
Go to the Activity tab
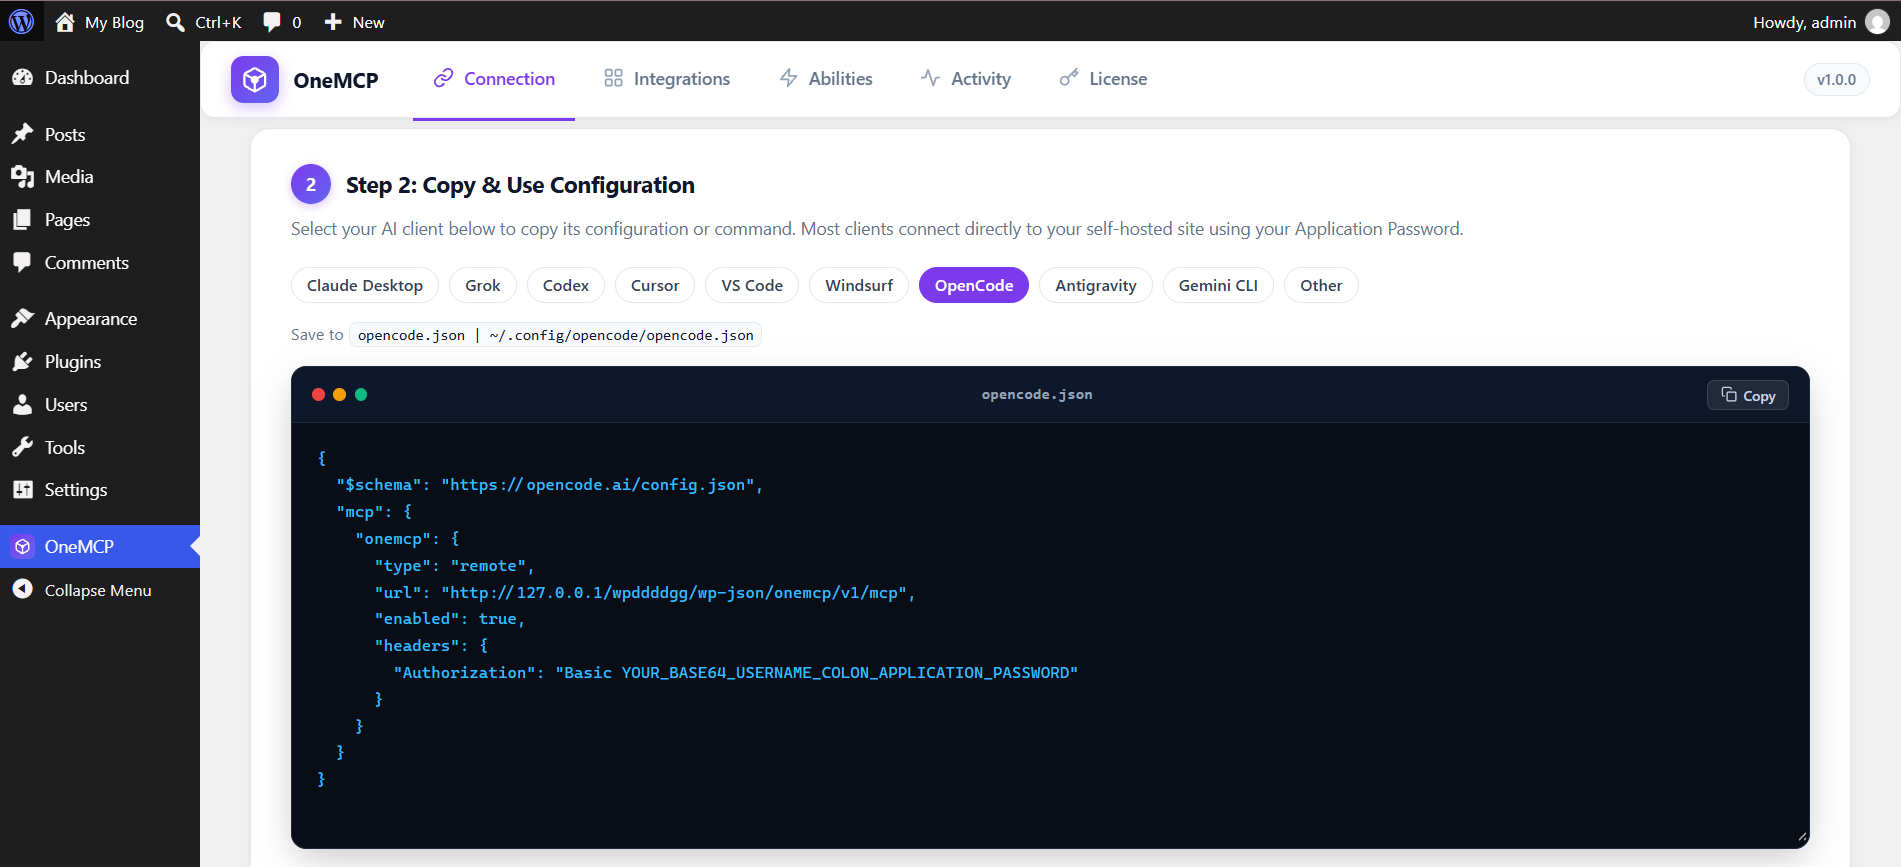coord(966,79)
